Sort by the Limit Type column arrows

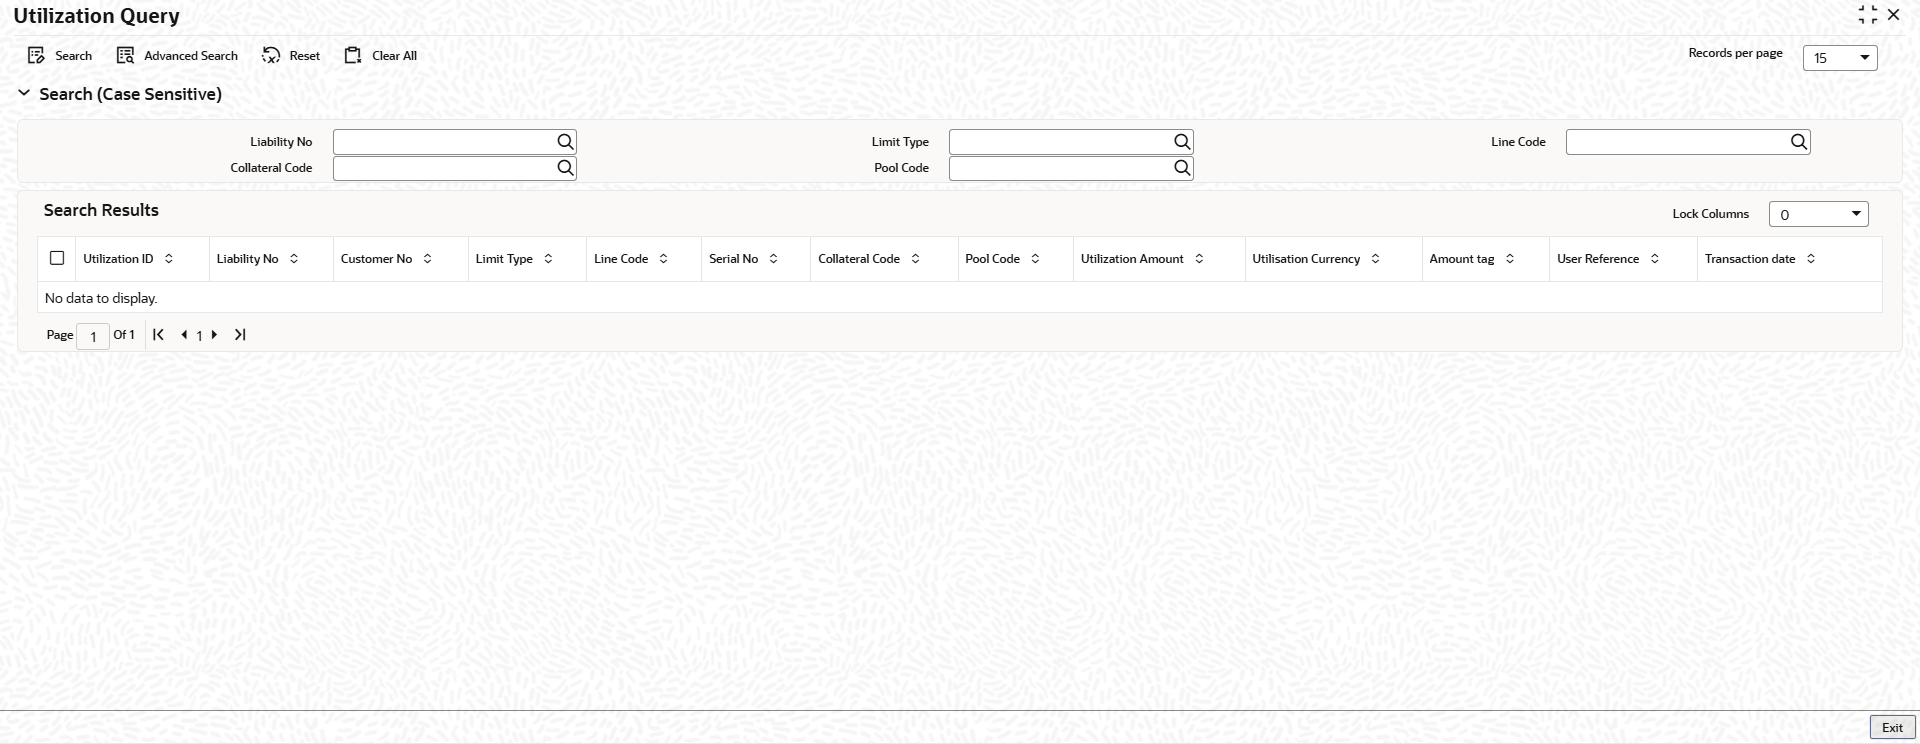[548, 259]
